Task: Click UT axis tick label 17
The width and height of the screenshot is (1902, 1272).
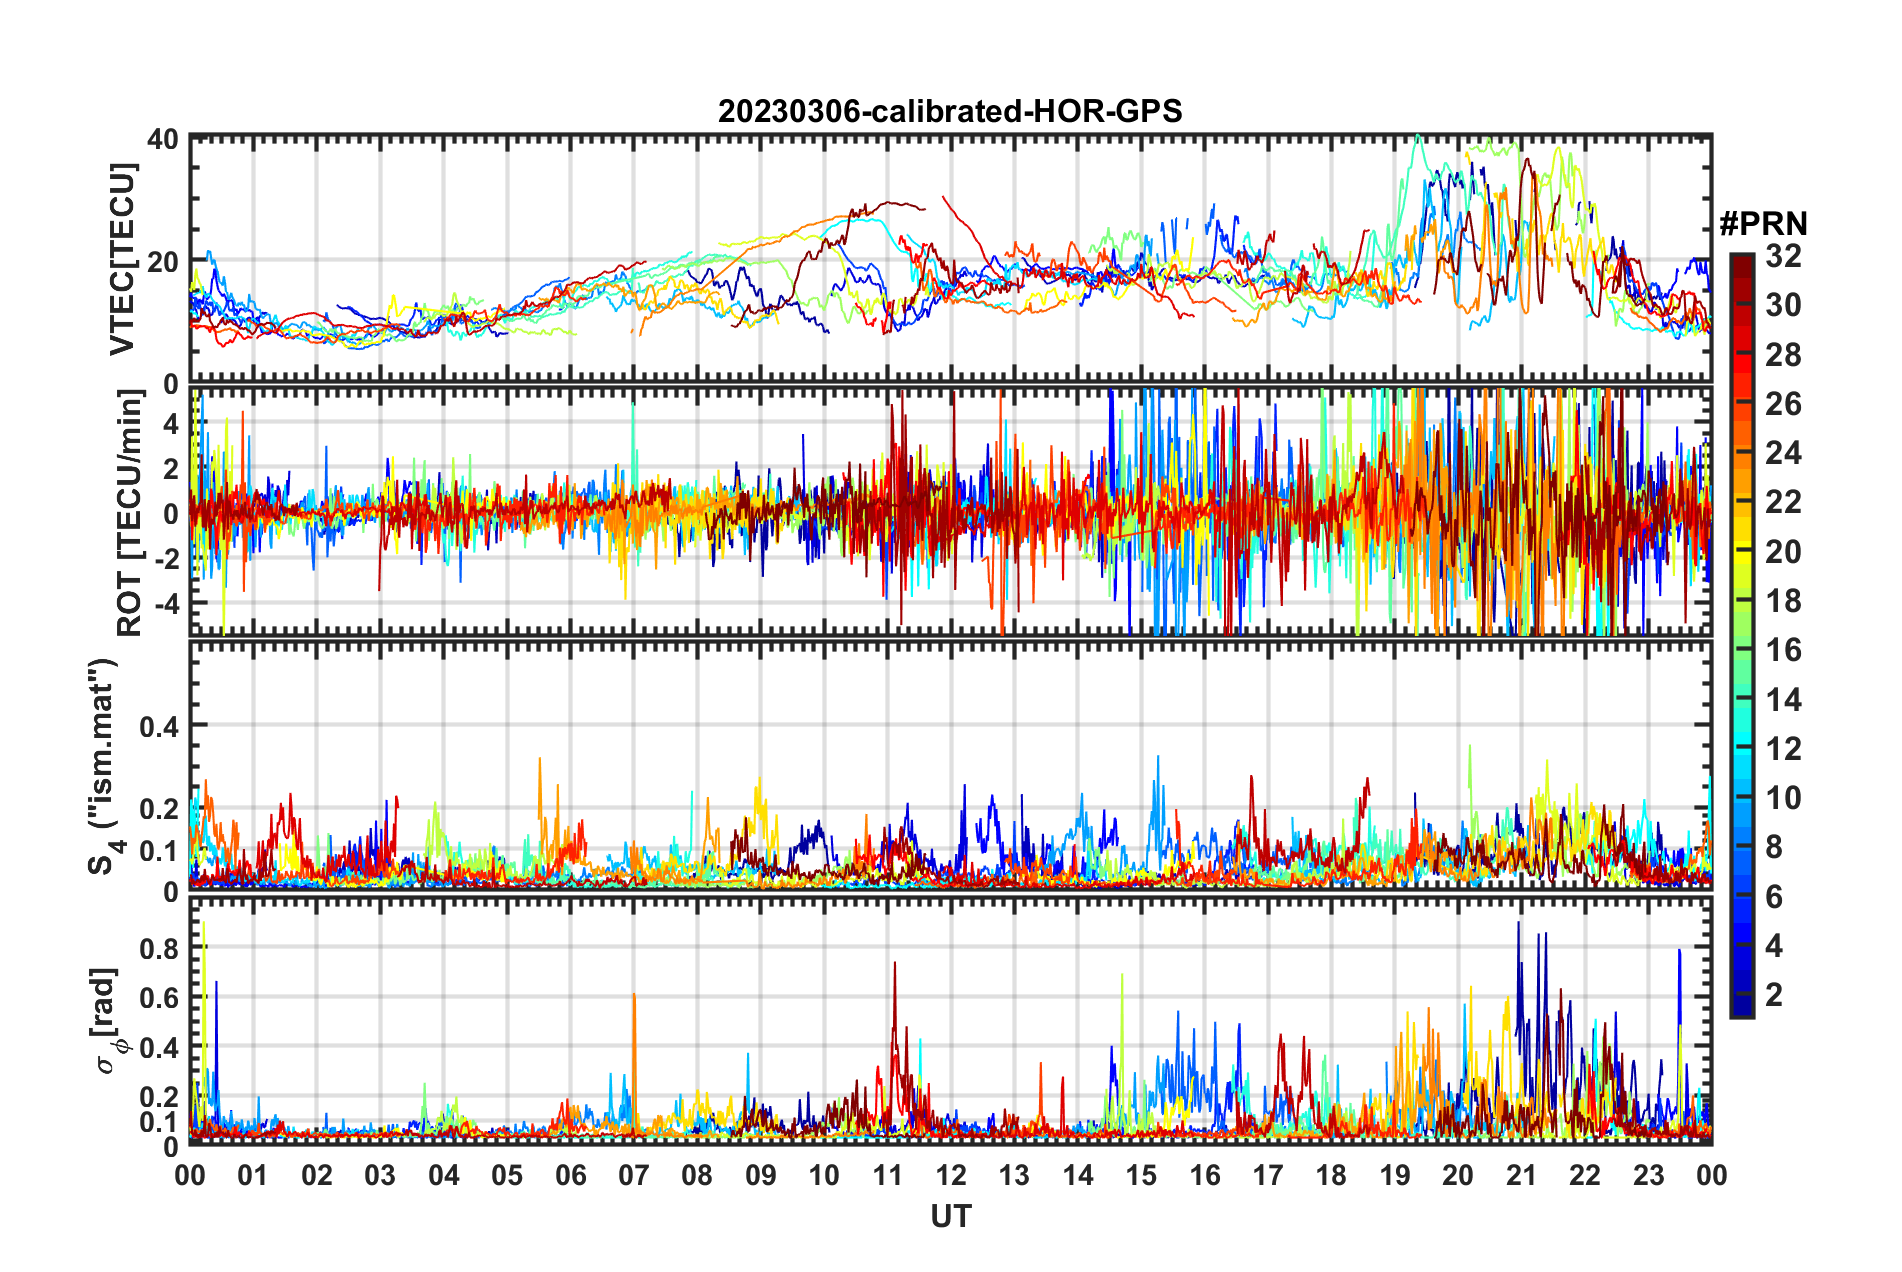Action: pyautogui.click(x=1268, y=1175)
